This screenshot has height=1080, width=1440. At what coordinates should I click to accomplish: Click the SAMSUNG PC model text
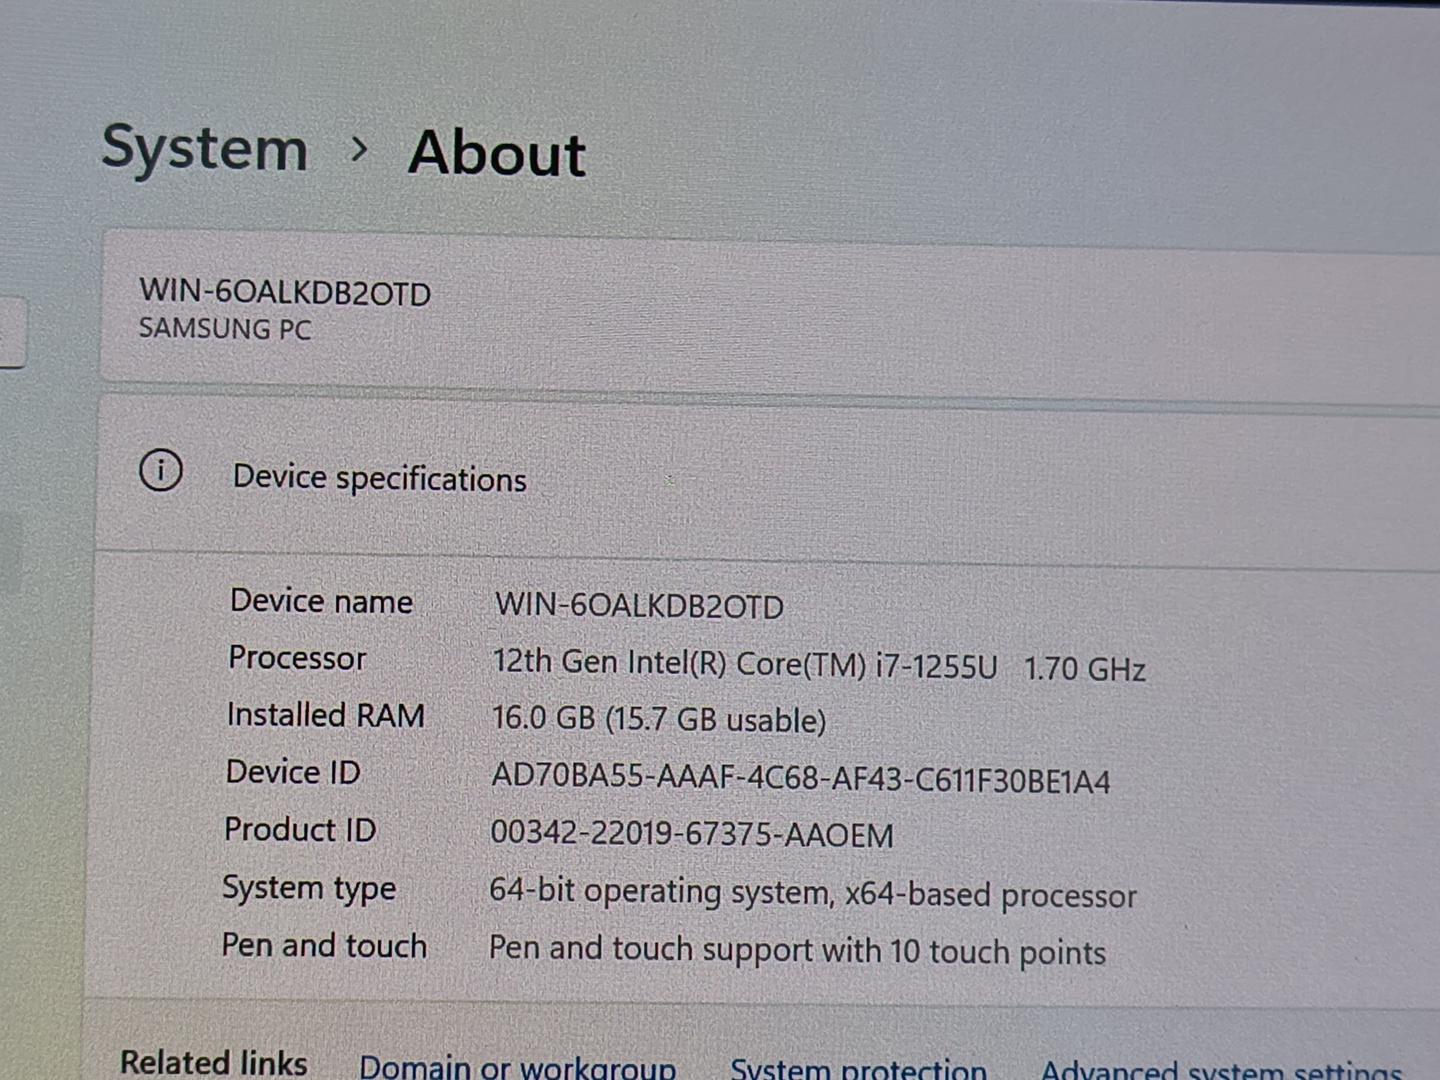tap(225, 328)
